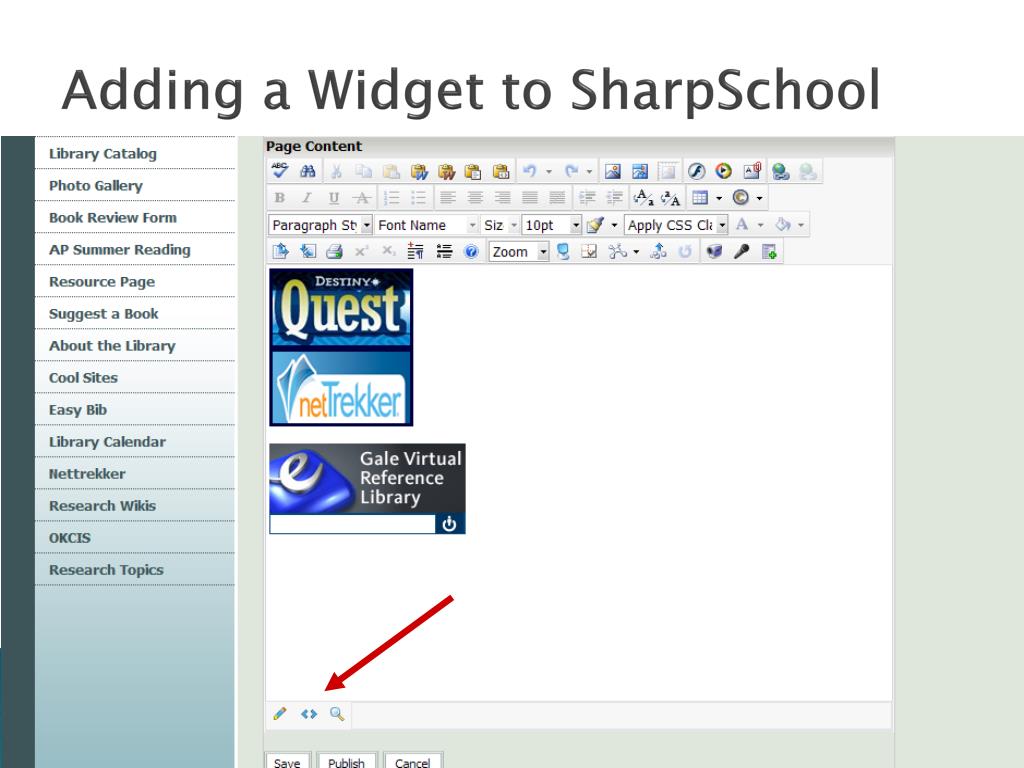Click the Cancel button
This screenshot has height=768, width=1024.
click(413, 761)
